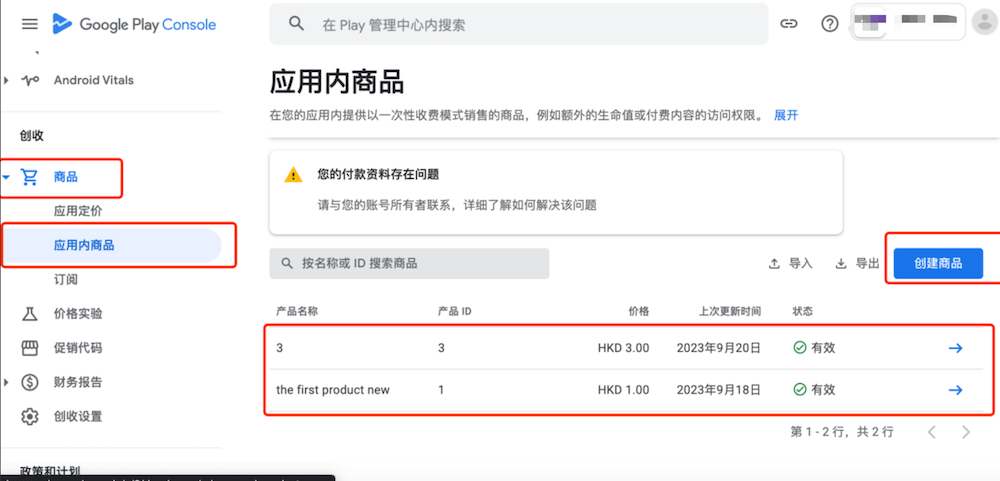Click the user account avatar
The image size is (1000, 481).
tap(984, 23)
